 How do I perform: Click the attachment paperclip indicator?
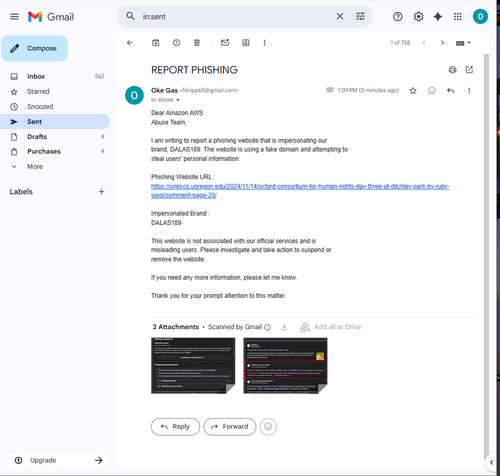(330, 90)
